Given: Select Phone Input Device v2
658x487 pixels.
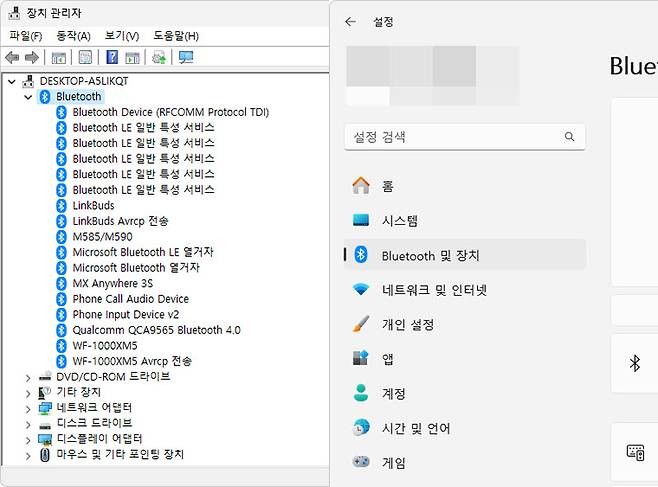Looking at the screenshot, I should point(125,315).
